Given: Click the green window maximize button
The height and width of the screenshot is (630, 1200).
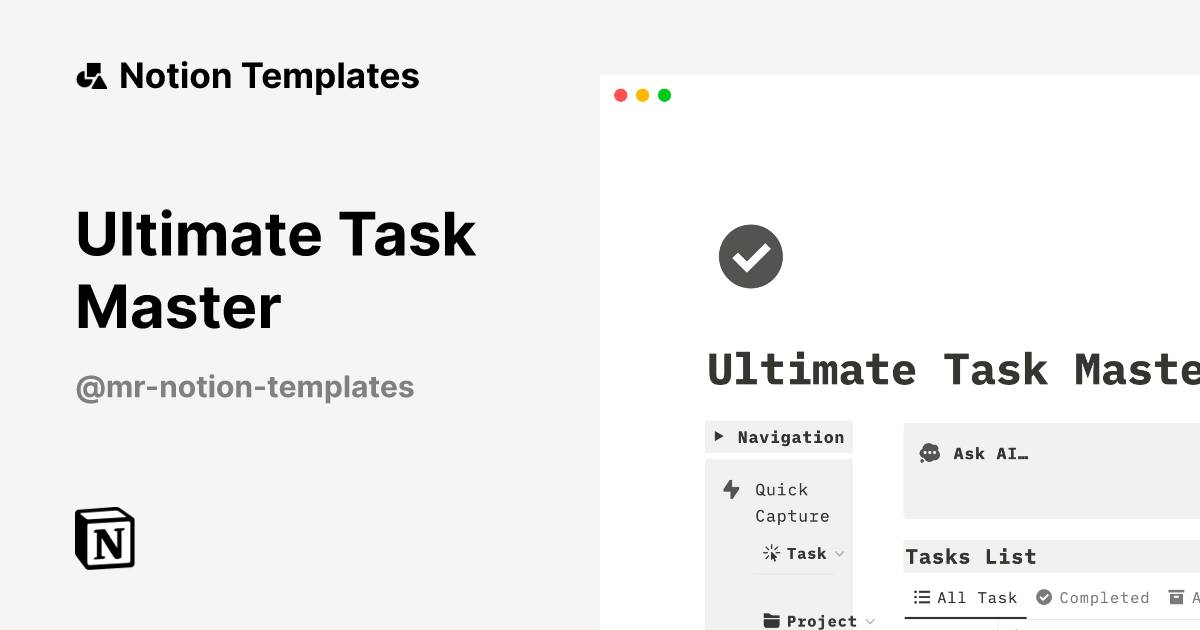Looking at the screenshot, I should click(x=664, y=95).
